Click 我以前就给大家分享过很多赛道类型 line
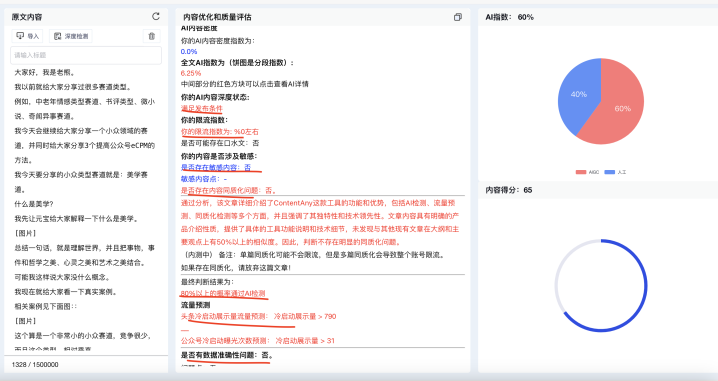This screenshot has width=718, height=381. 73,87
